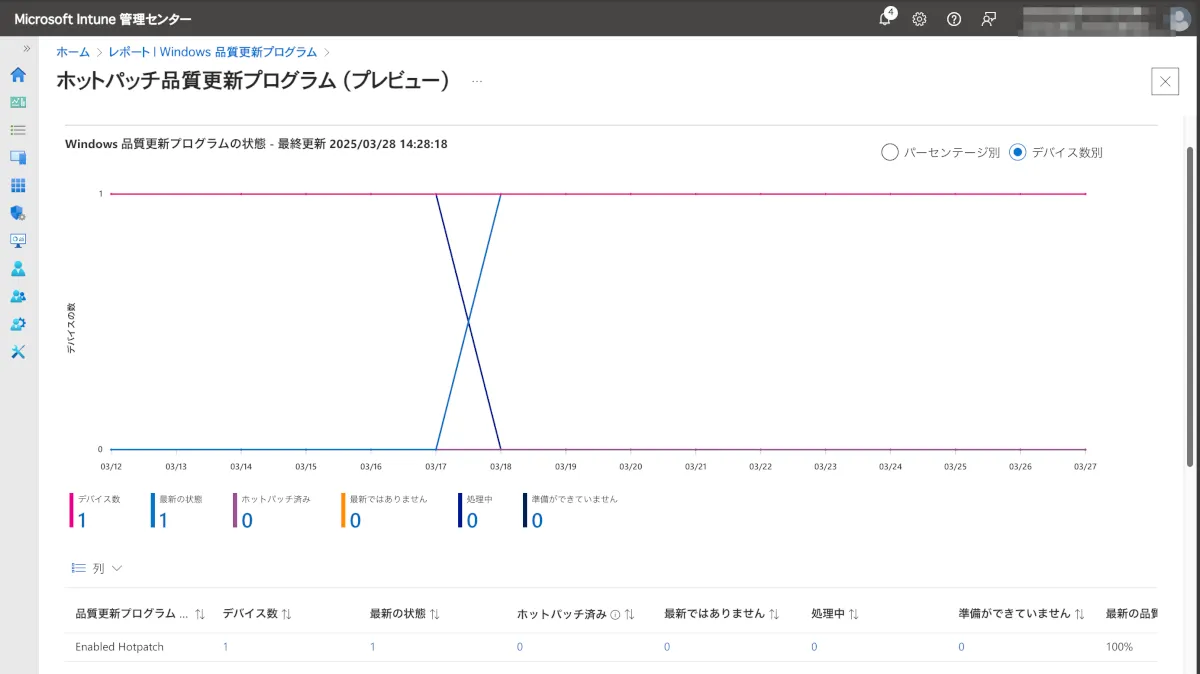Click the 03/17 date label on chart
The image size is (1200, 674).
[x=436, y=466]
